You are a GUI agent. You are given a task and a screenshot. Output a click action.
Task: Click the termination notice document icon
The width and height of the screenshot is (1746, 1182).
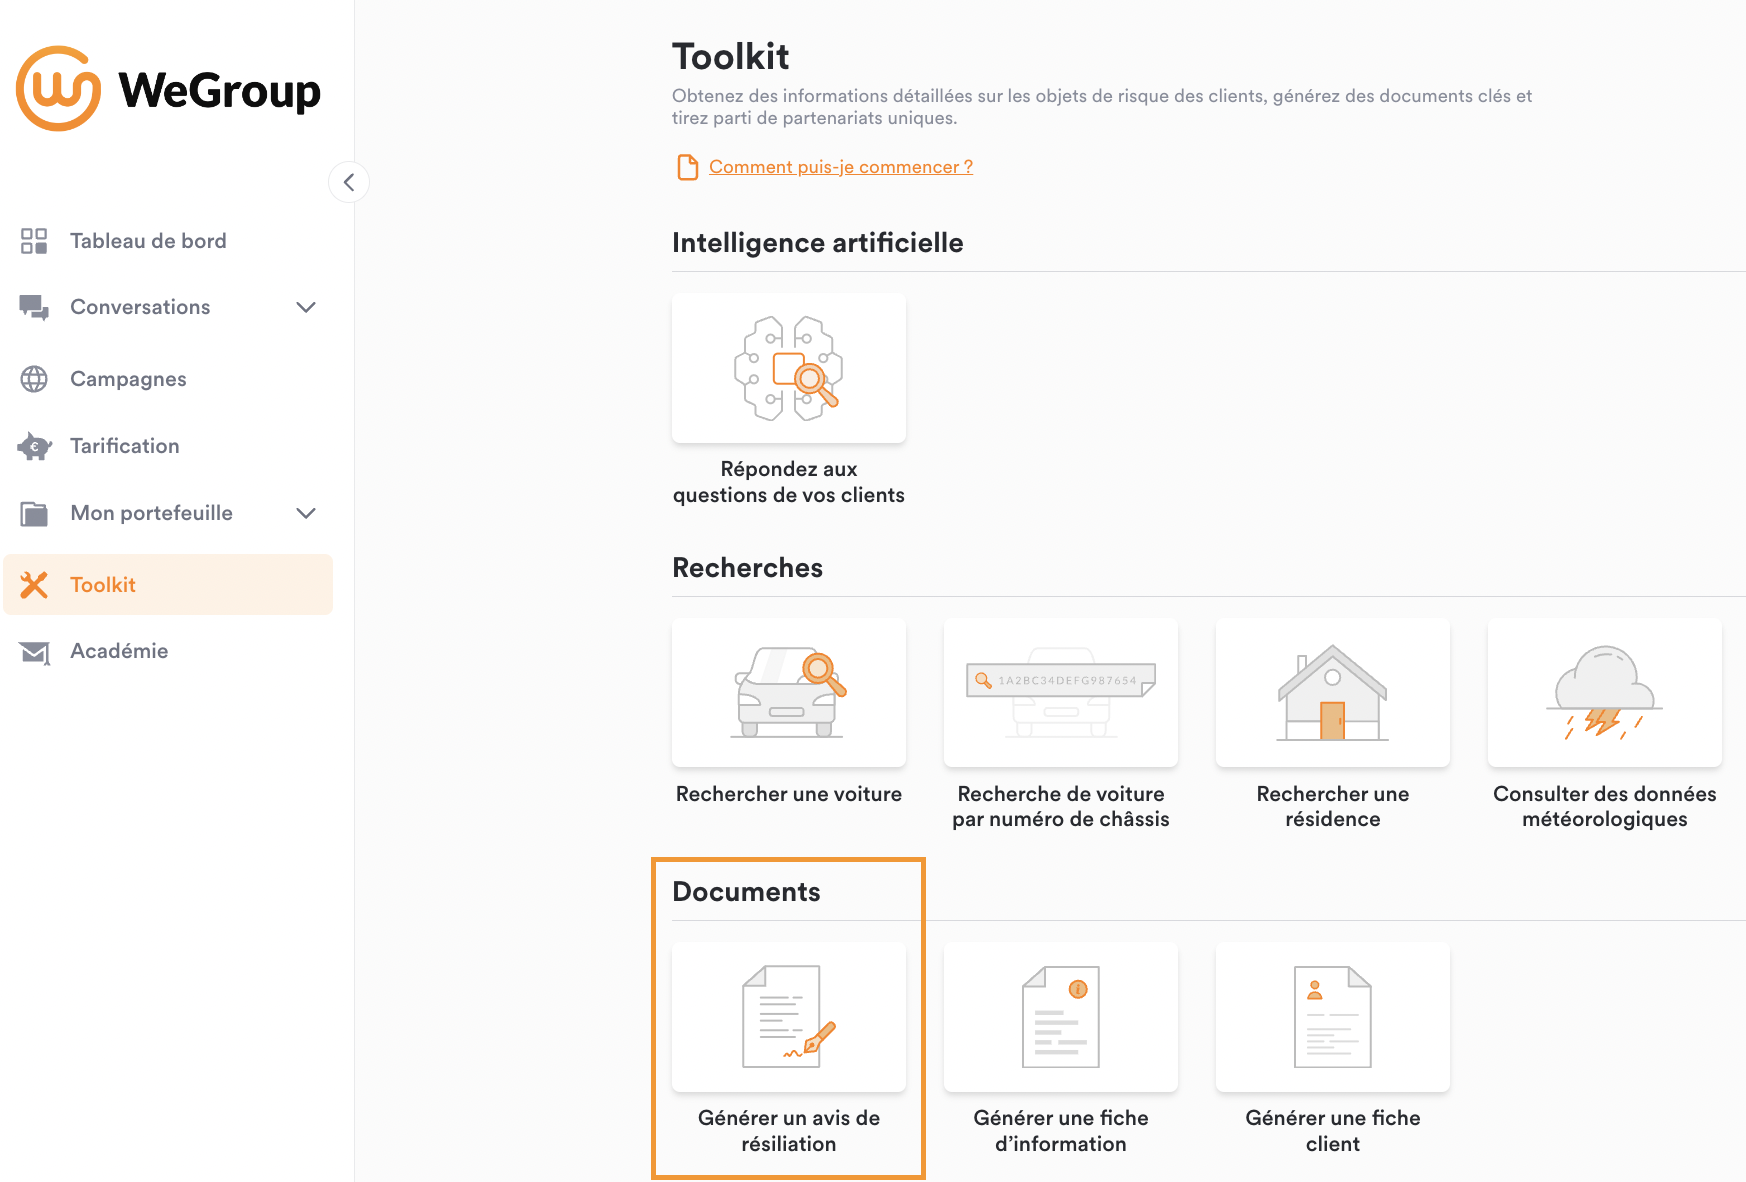tap(789, 1017)
